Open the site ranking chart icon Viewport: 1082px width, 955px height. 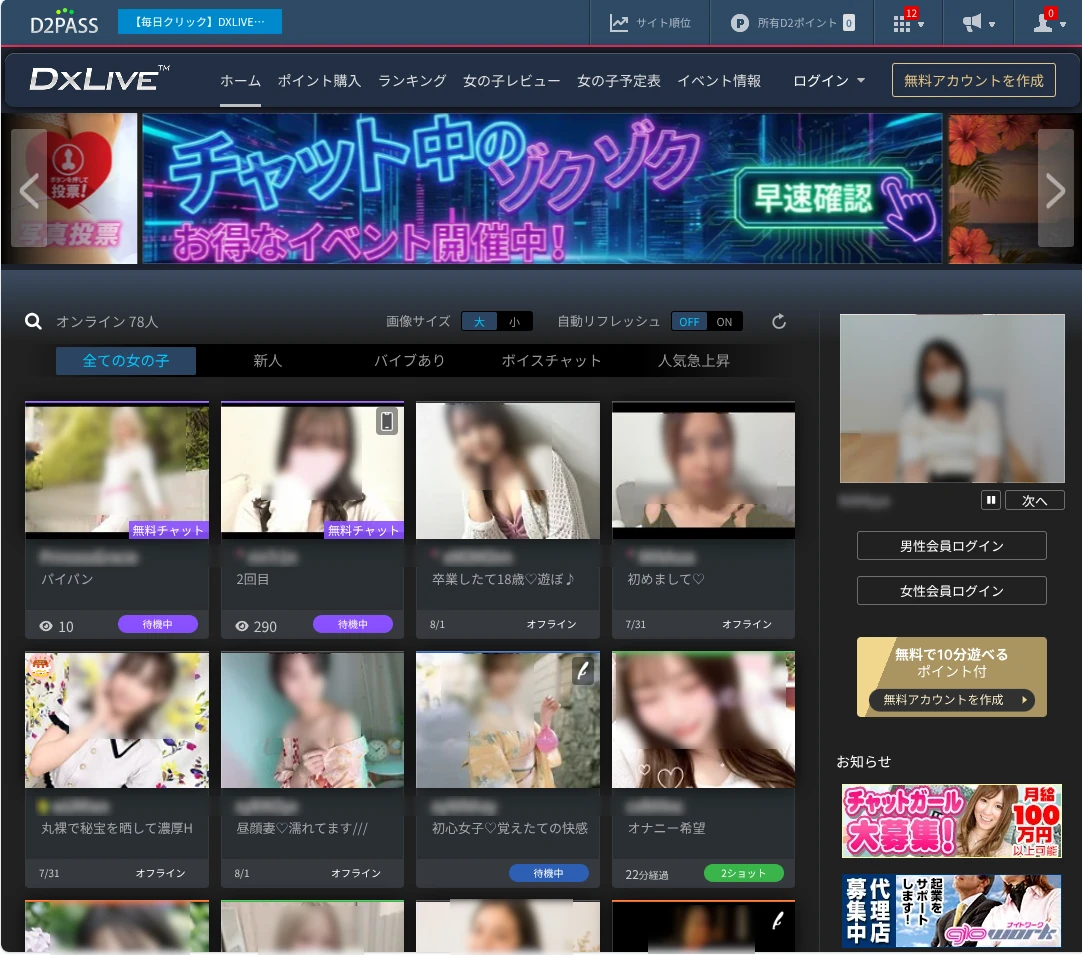pyautogui.click(x=619, y=23)
